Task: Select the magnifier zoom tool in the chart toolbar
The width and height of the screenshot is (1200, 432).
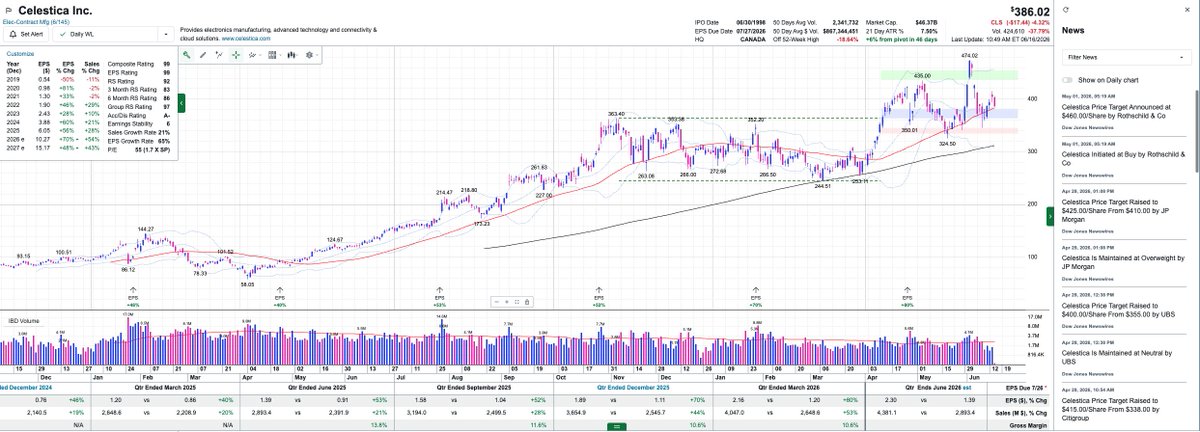Action: pyautogui.click(x=186, y=54)
